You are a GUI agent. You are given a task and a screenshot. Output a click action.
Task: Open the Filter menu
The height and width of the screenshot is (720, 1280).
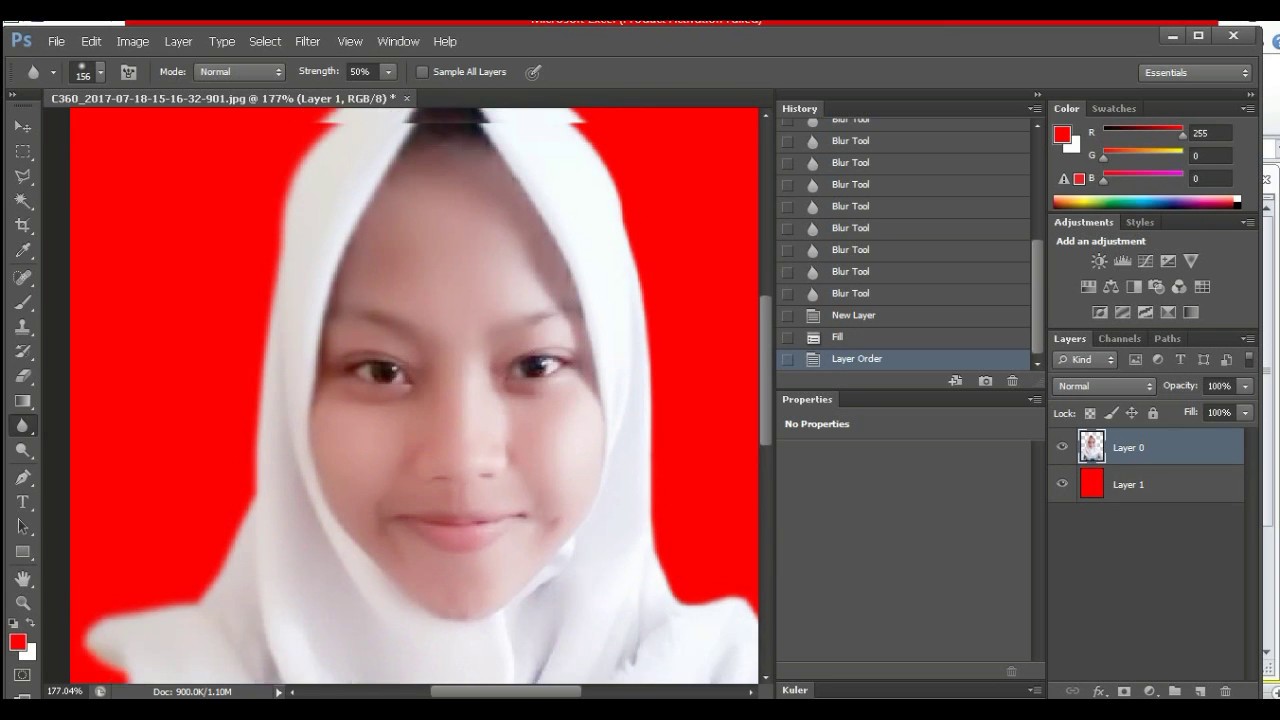click(307, 41)
